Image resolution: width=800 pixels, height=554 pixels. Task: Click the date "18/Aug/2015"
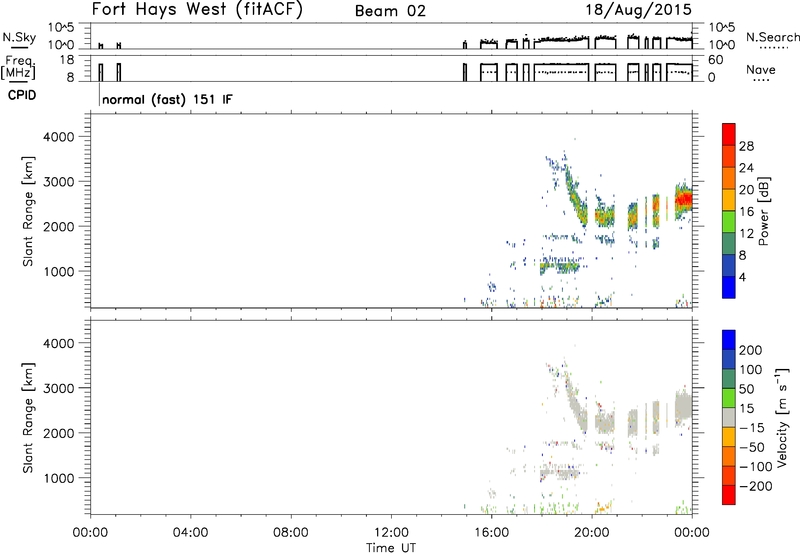638,10
